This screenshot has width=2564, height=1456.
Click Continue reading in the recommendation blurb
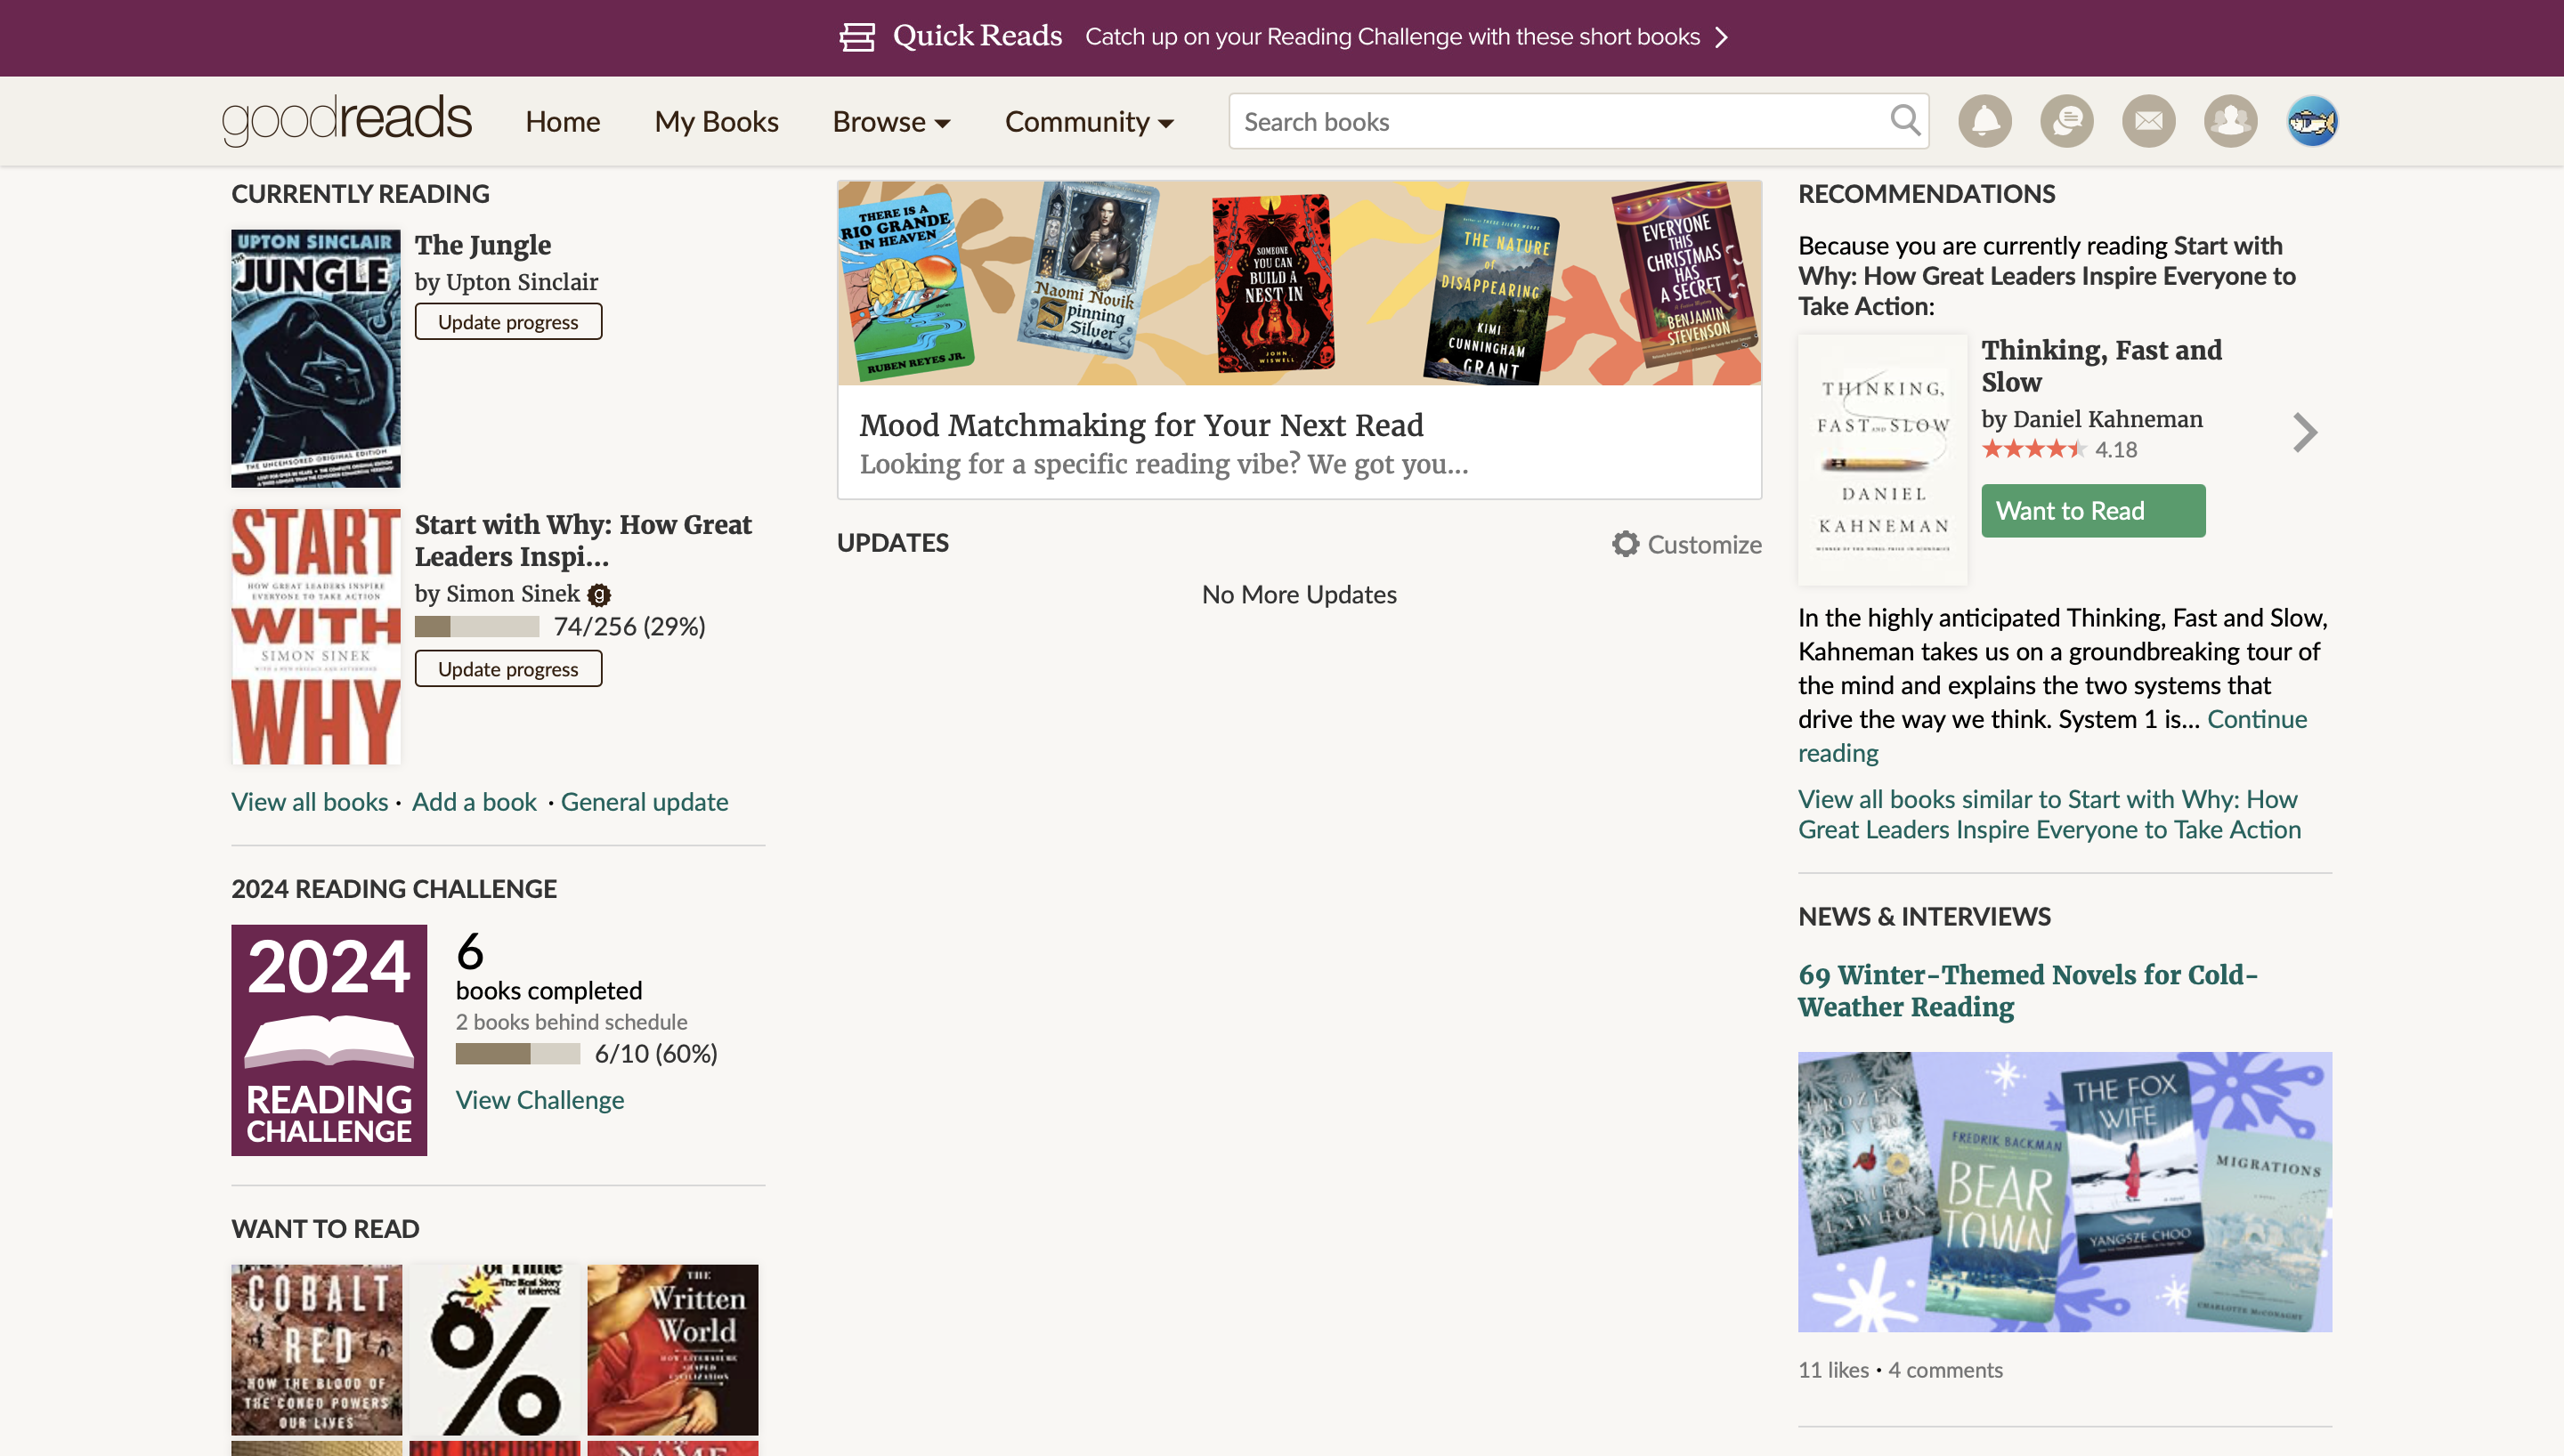tap(2052, 736)
